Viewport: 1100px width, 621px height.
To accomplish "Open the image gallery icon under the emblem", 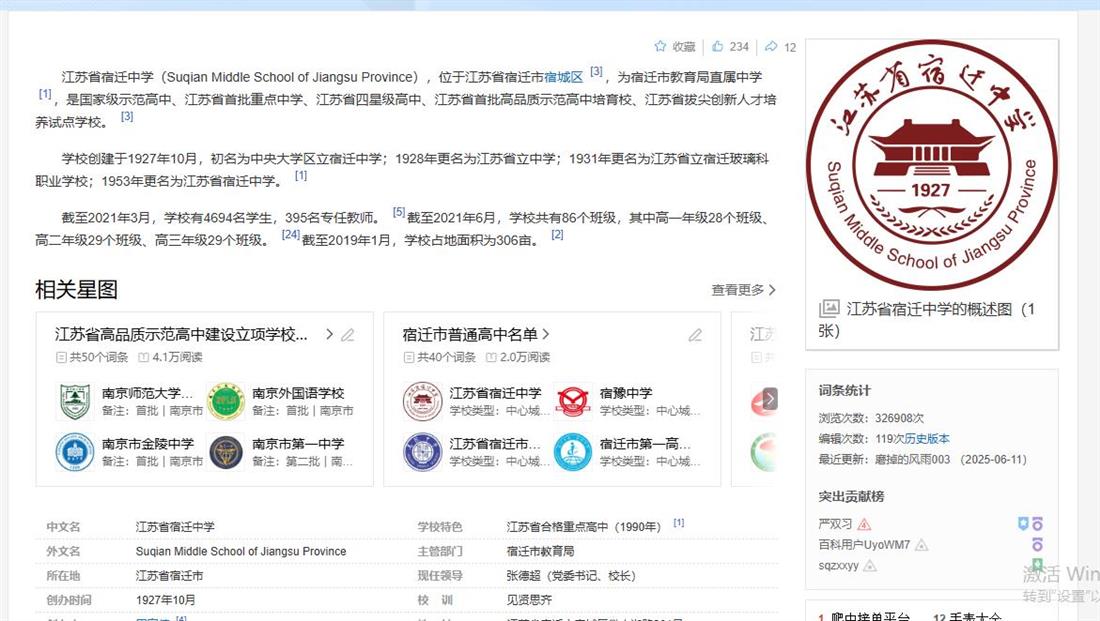I will (829, 308).
